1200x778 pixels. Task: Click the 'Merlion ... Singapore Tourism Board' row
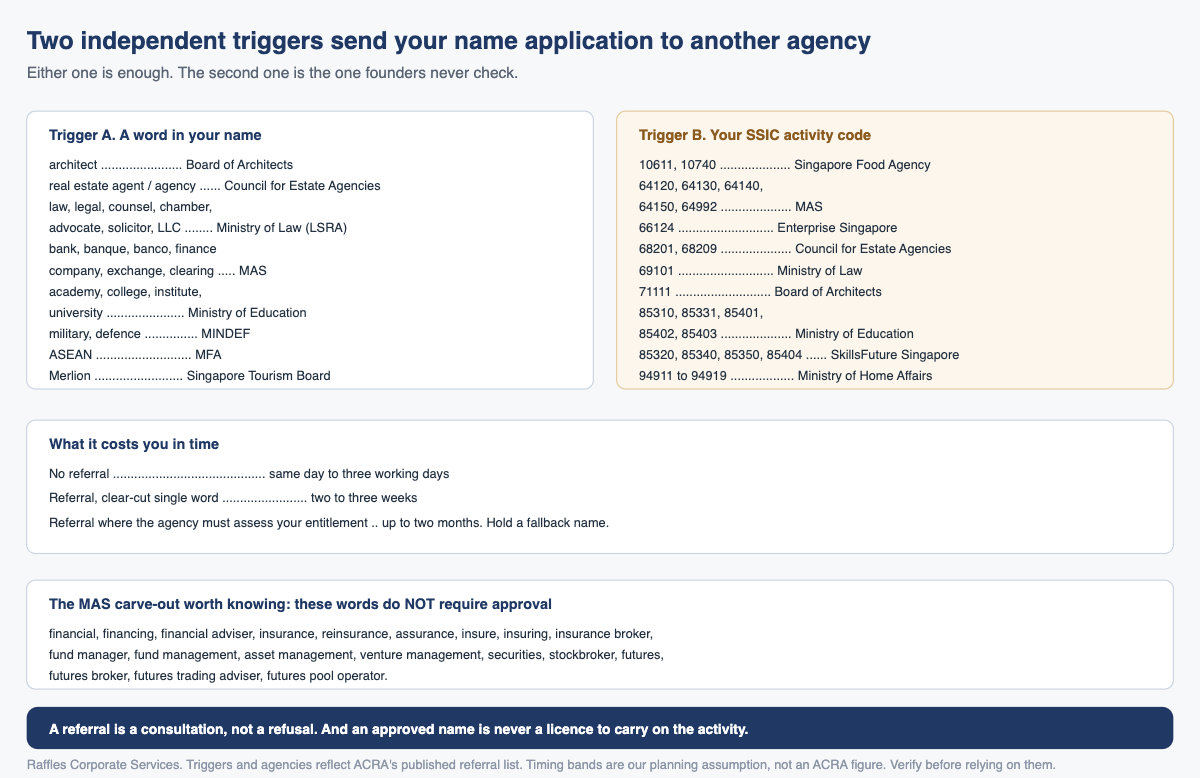click(x=190, y=375)
